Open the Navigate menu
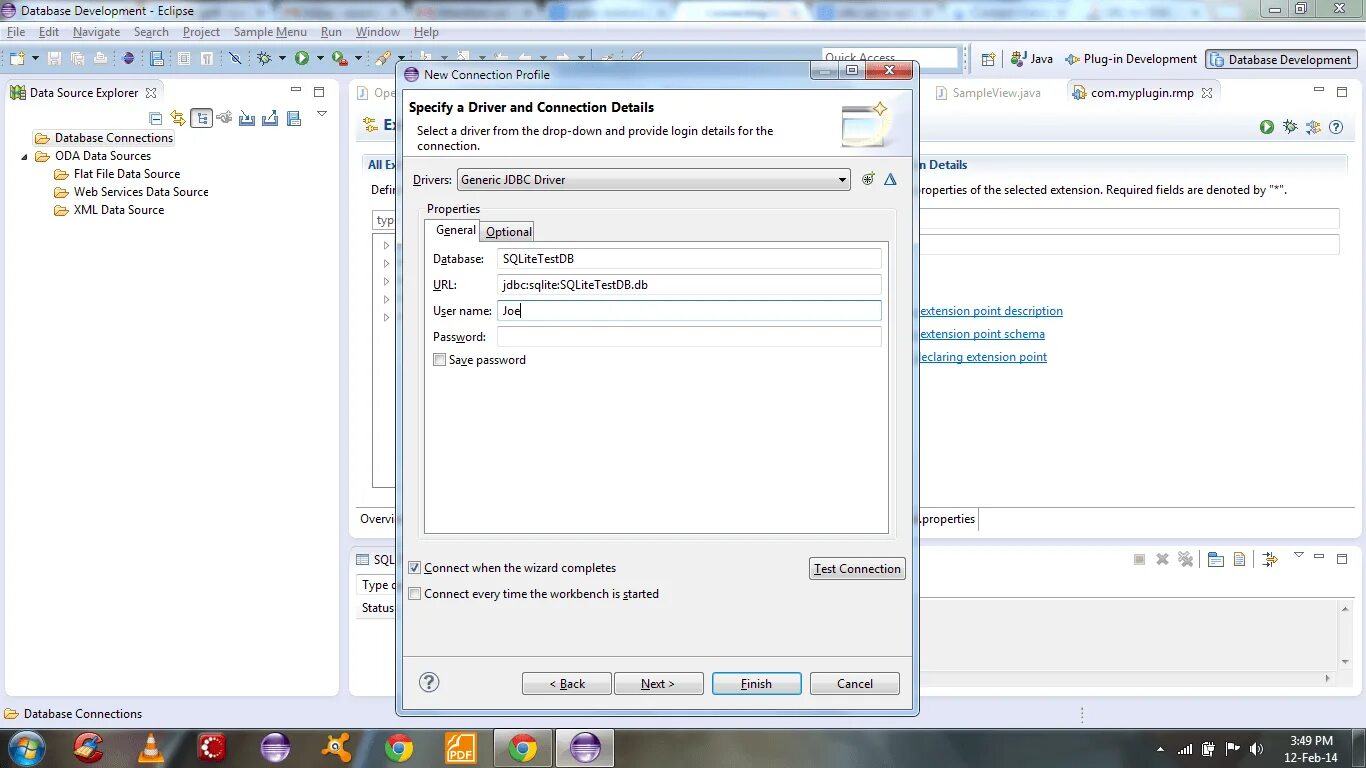This screenshot has height=768, width=1366. (96, 32)
